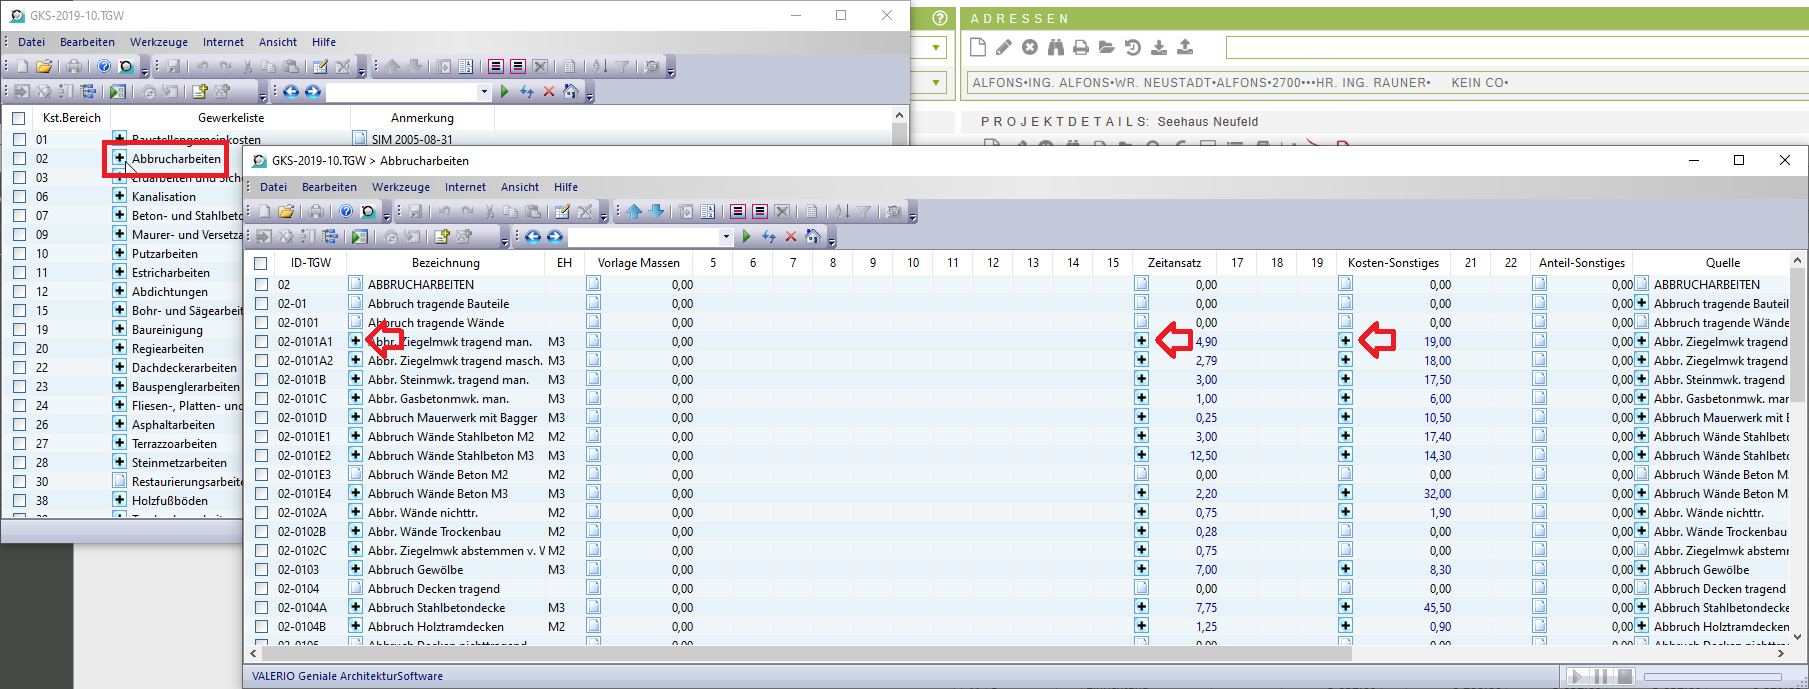Screen dimensions: 1809x689
Task: Go back with blue left arrow in Abbrucharbeiten window
Action: (x=533, y=237)
